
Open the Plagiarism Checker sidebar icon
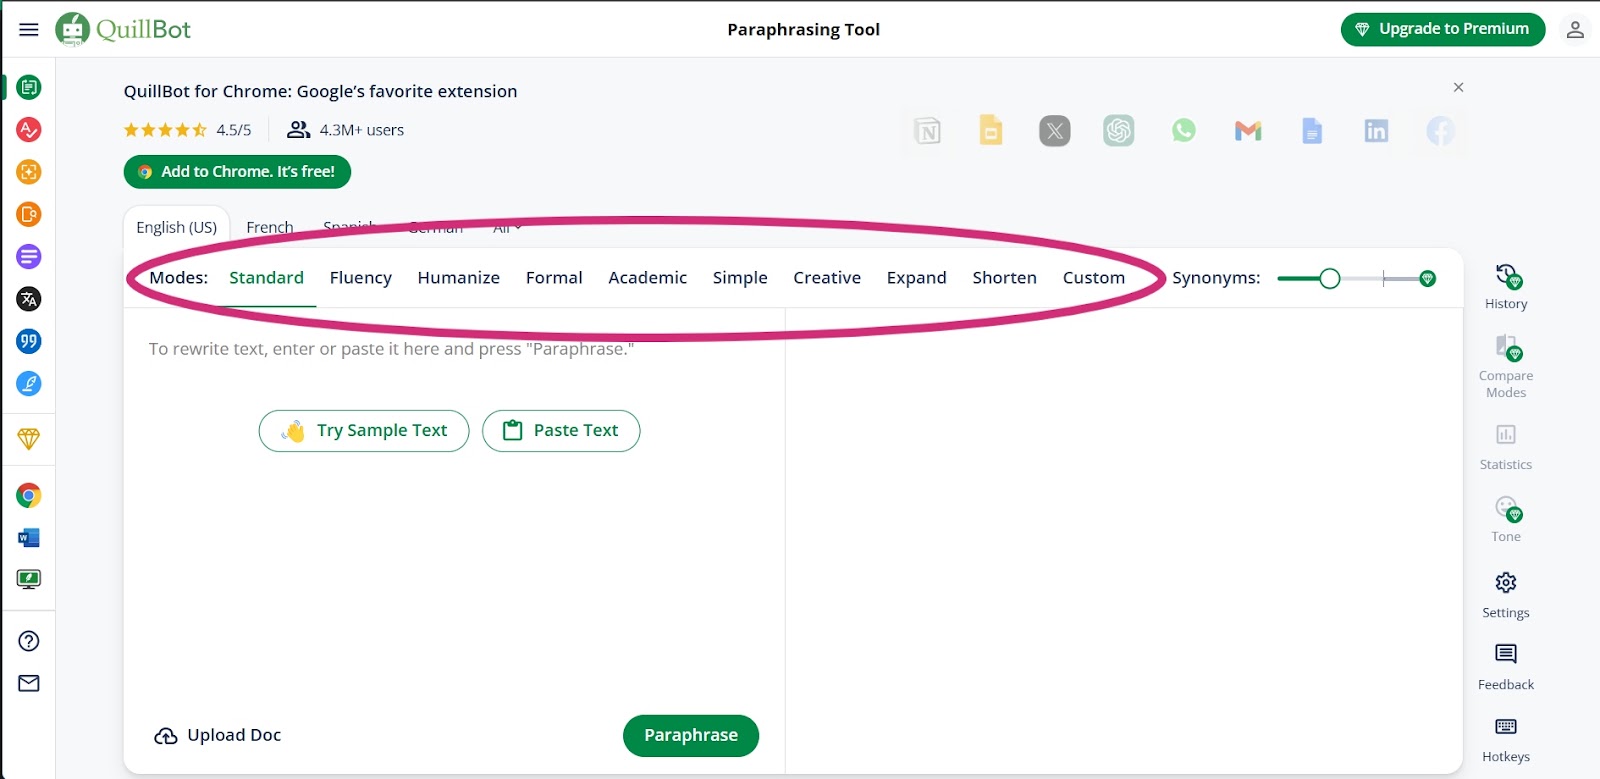click(29, 214)
